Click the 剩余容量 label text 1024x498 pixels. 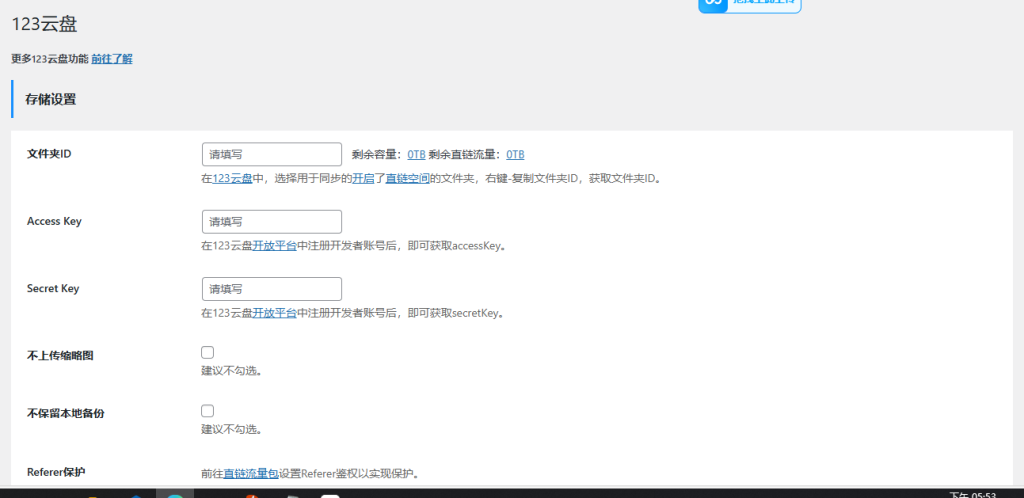pos(376,155)
